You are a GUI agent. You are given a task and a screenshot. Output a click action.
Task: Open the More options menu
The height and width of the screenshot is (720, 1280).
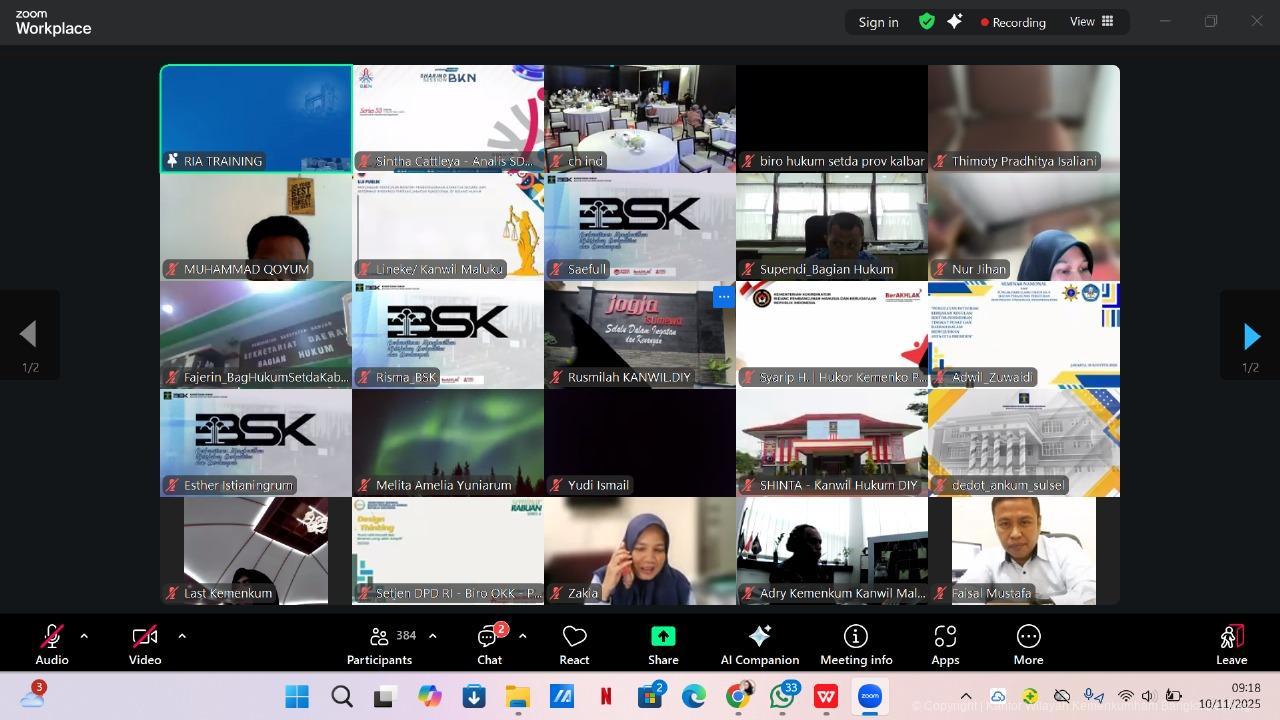(1028, 644)
